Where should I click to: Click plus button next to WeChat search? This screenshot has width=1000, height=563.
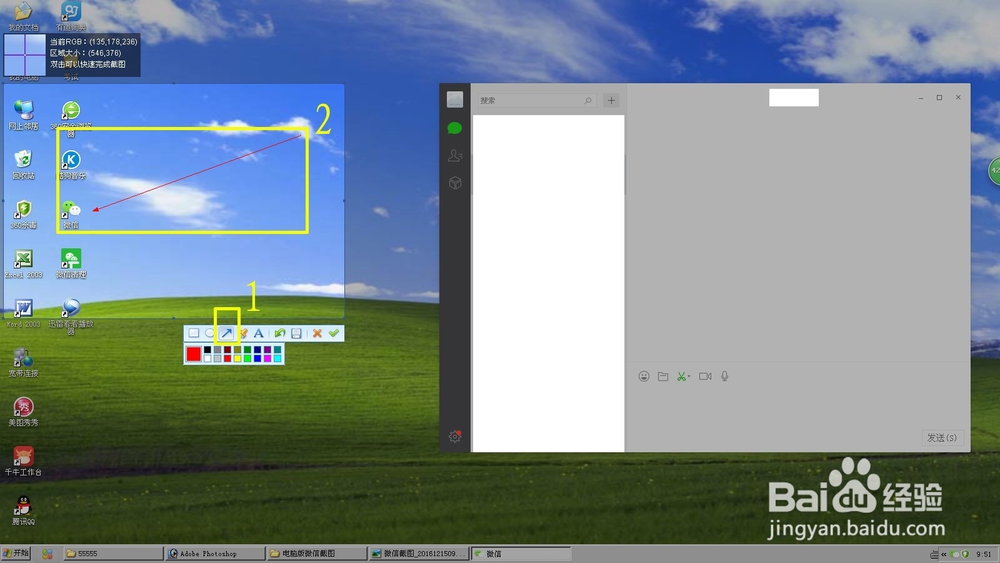point(611,100)
